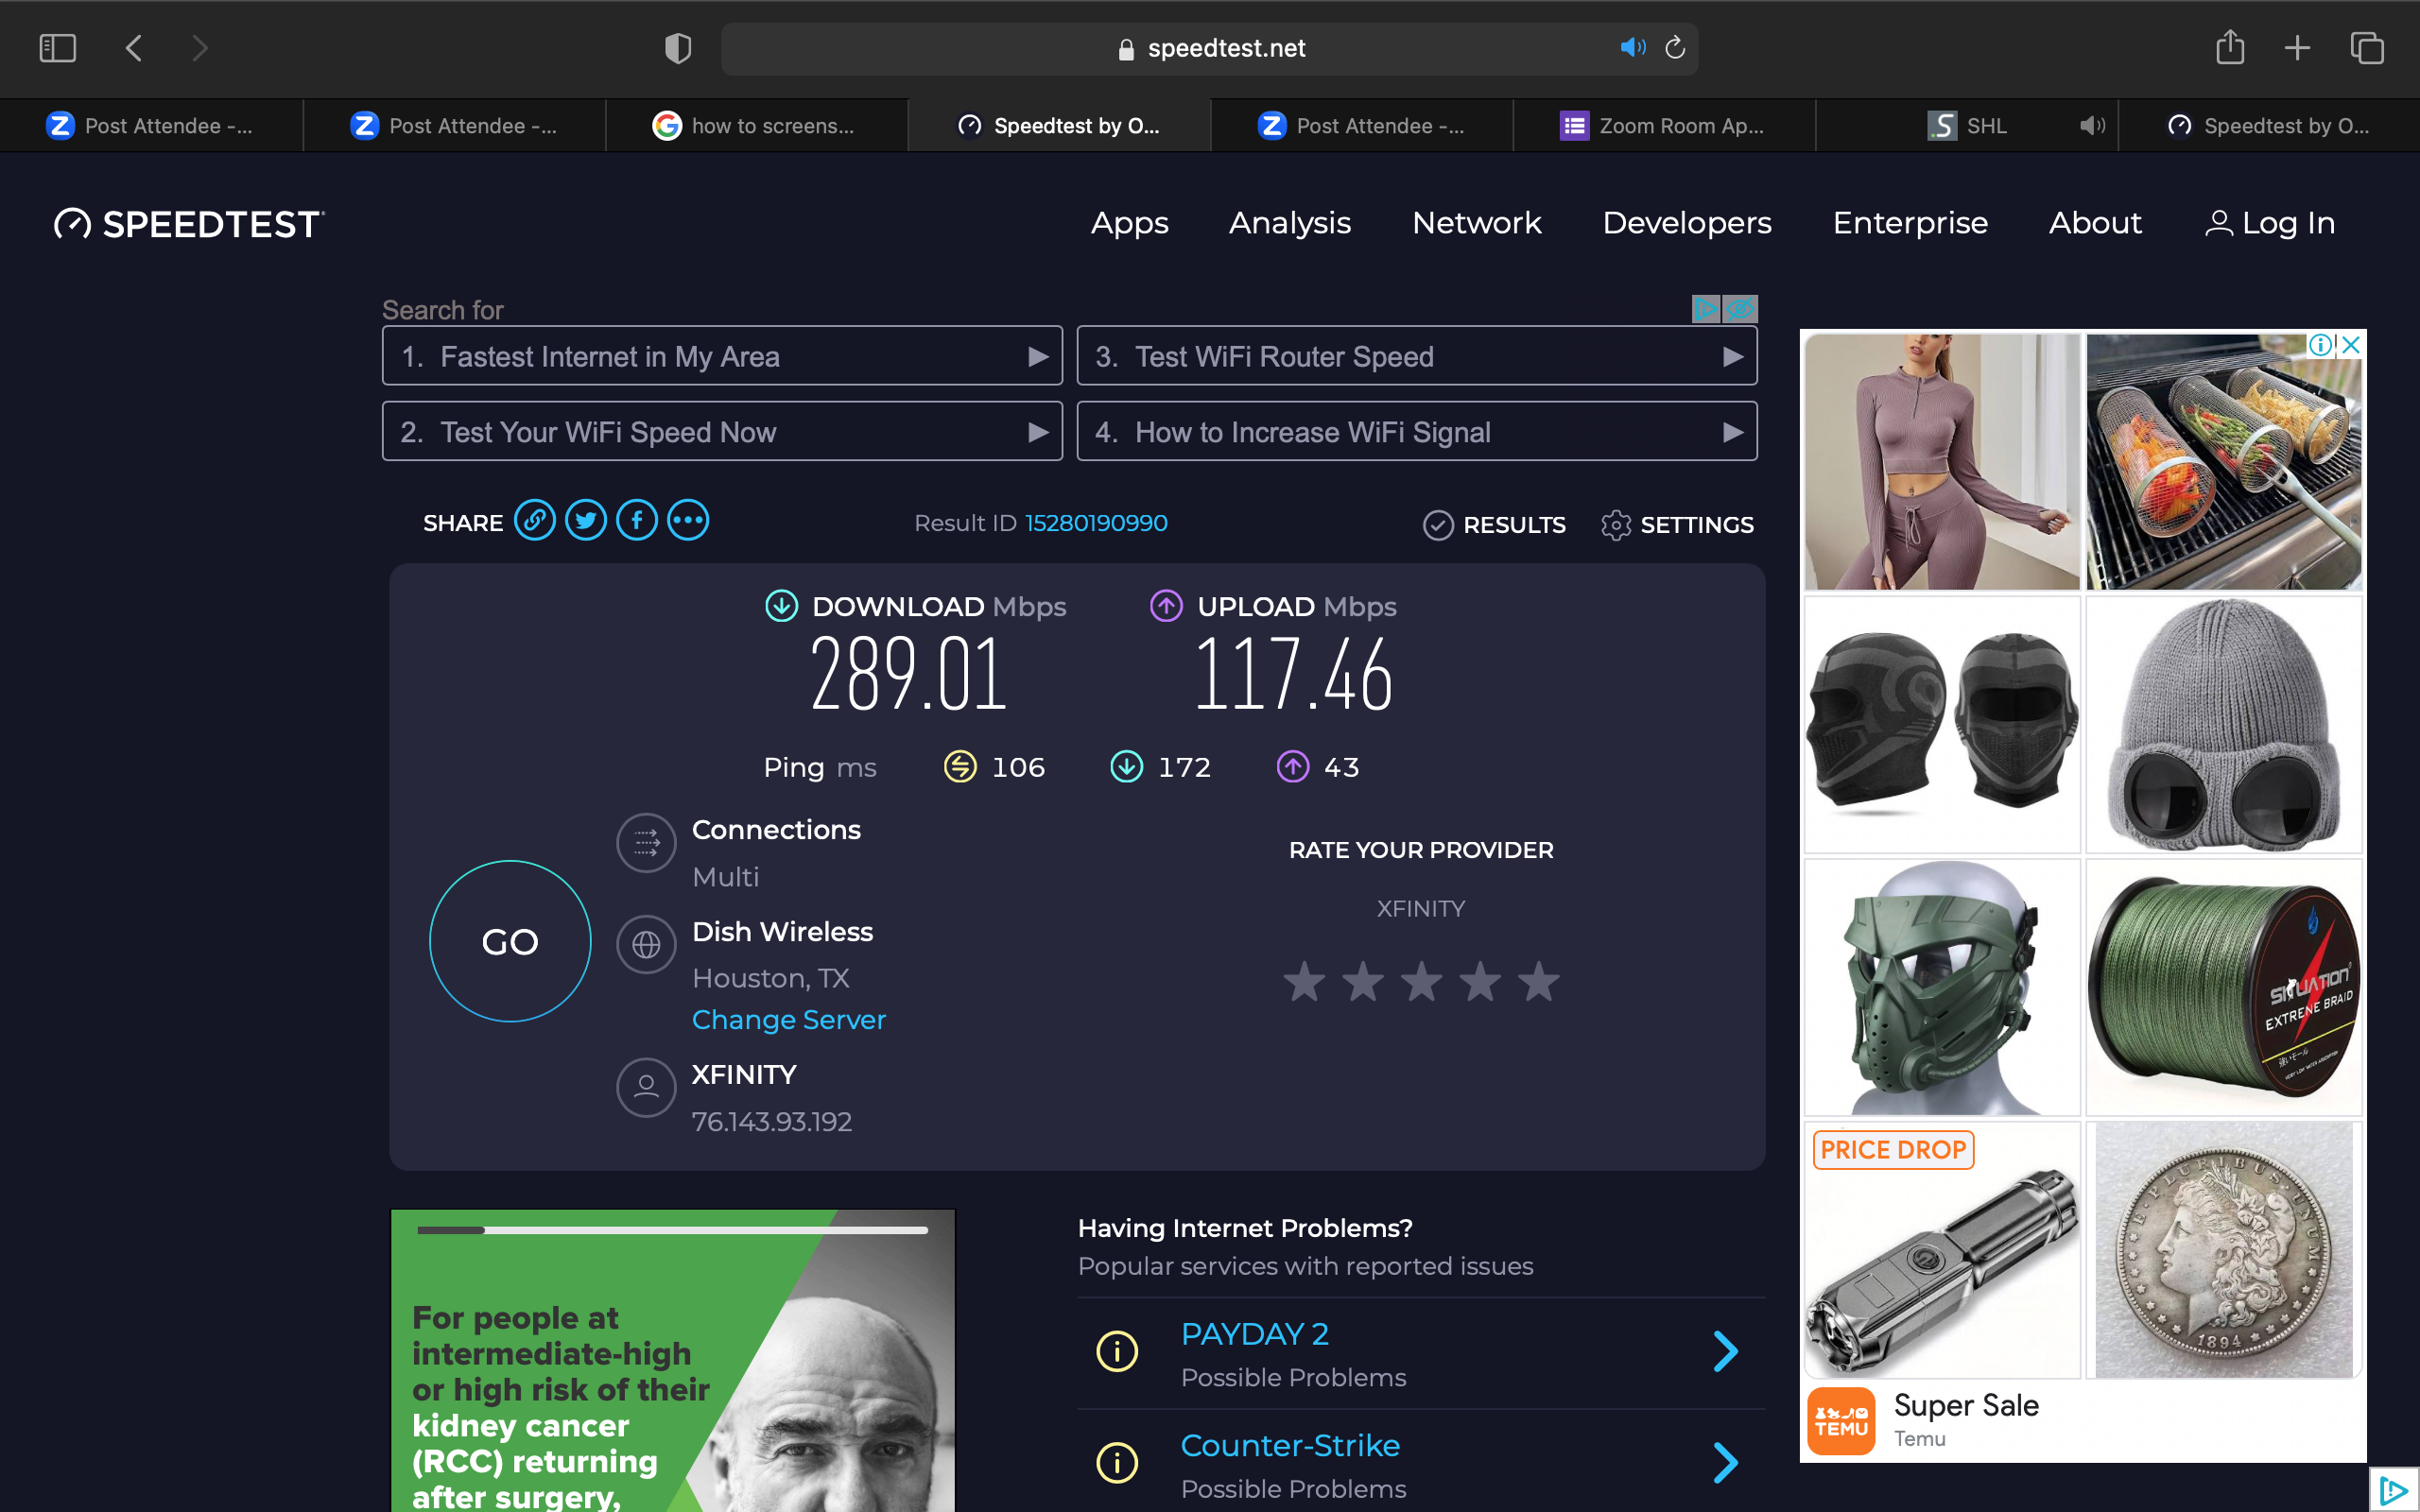Click the Temu ad info icon
Image resolution: width=2420 pixels, height=1512 pixels.
click(2320, 345)
